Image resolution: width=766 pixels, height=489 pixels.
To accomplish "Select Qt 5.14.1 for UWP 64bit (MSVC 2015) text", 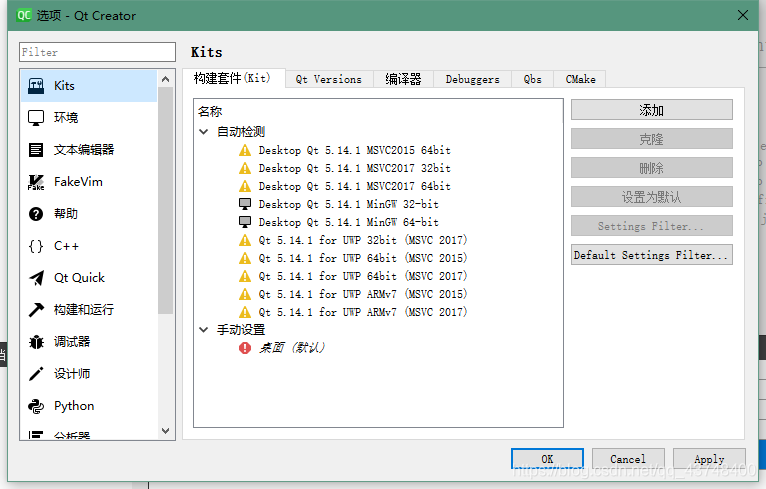I will point(363,258).
